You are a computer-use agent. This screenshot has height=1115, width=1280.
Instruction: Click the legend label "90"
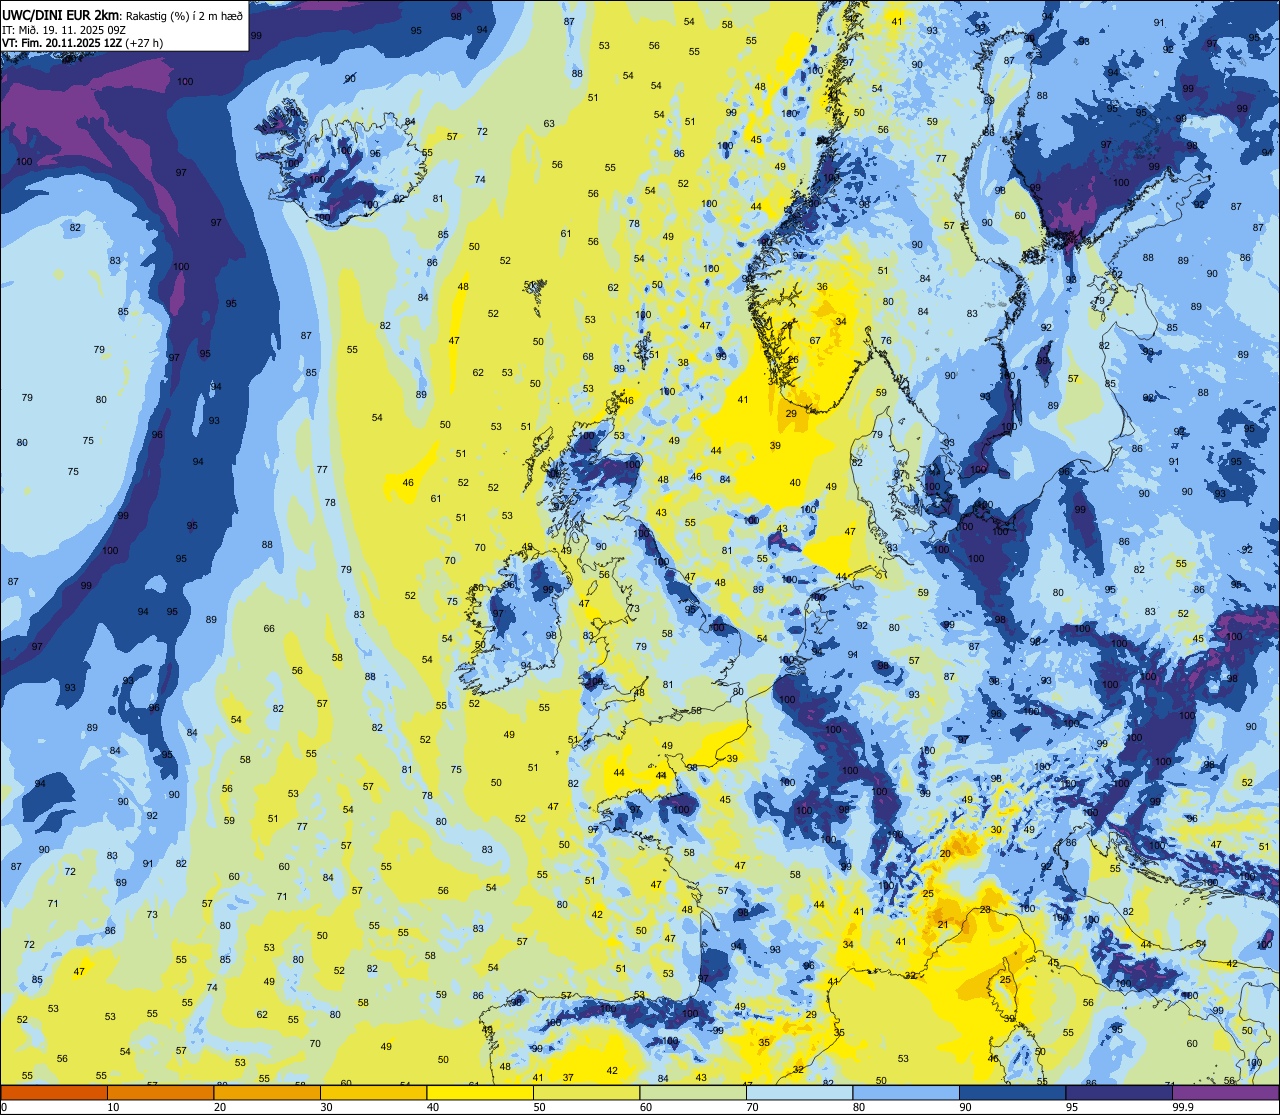pyautogui.click(x=965, y=1107)
